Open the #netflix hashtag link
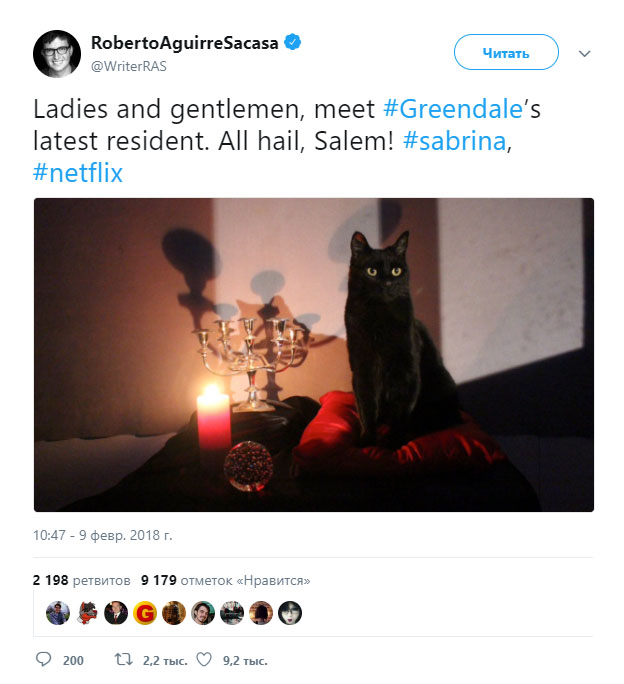 click(x=78, y=173)
